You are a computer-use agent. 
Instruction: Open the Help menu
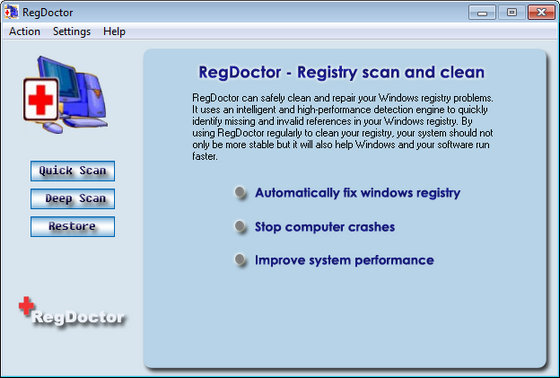[114, 31]
